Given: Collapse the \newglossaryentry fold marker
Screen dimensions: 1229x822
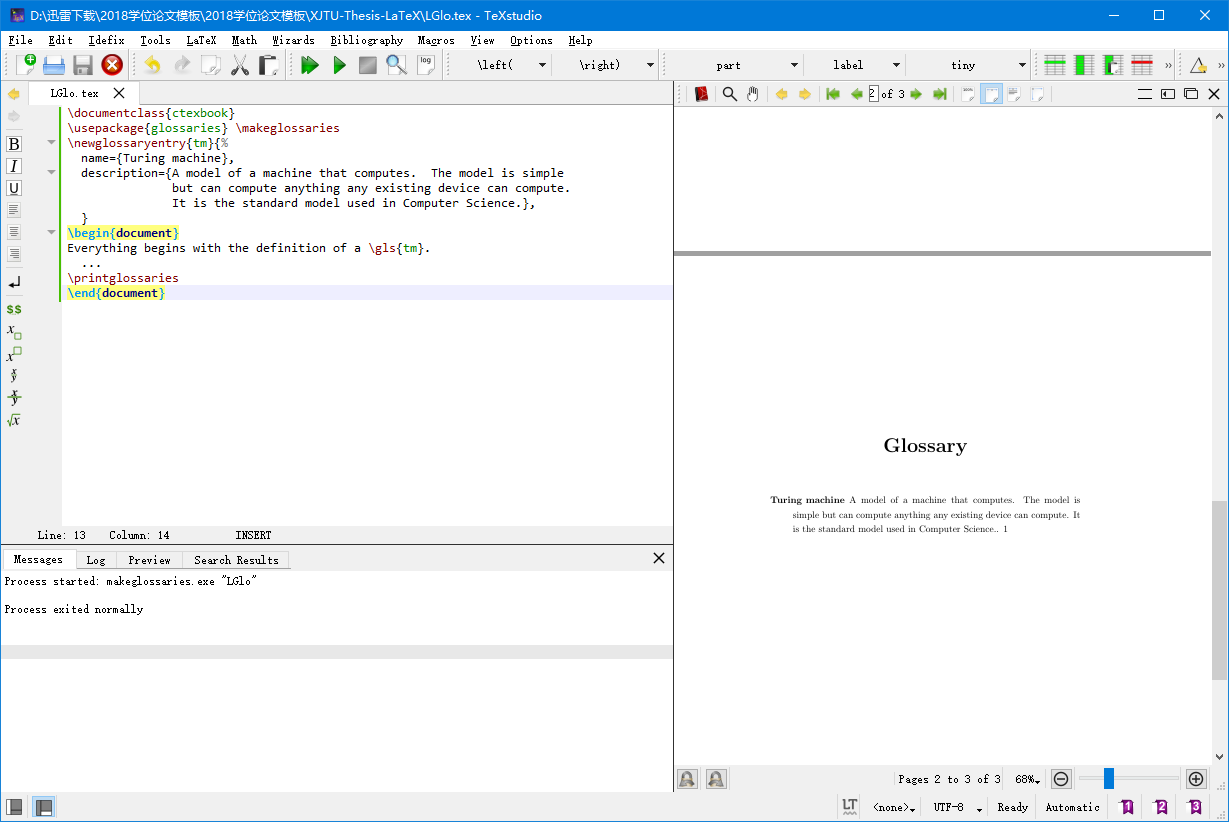Looking at the screenshot, I should pyautogui.click(x=51, y=143).
